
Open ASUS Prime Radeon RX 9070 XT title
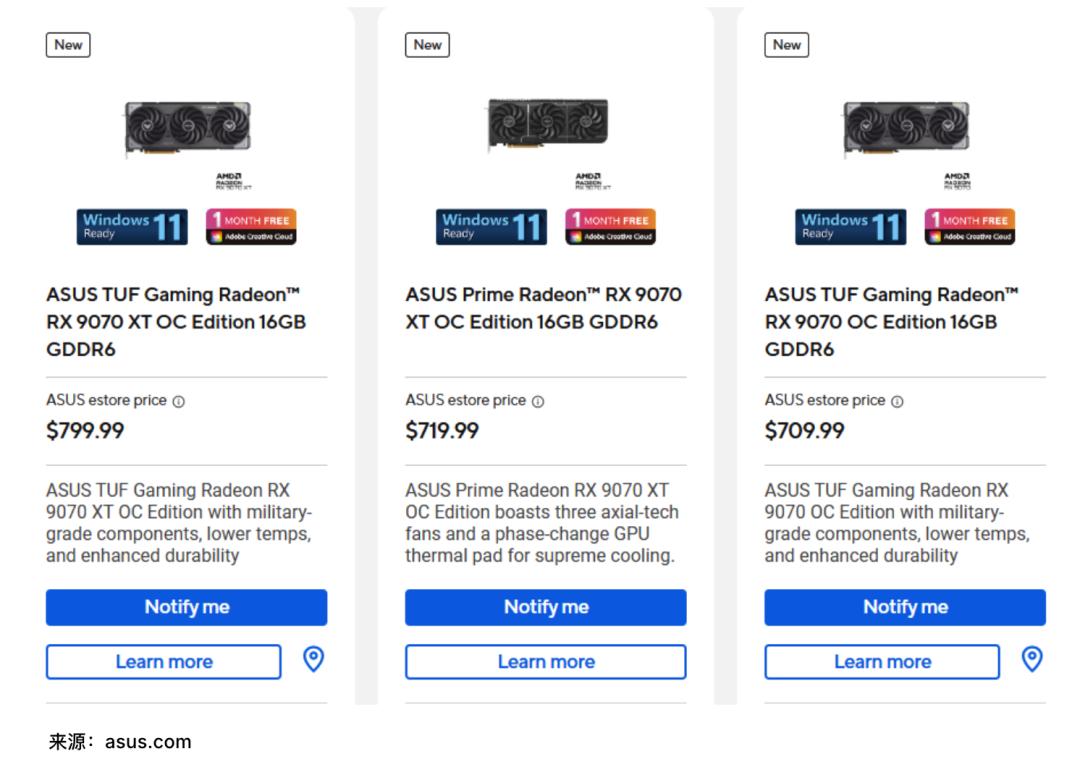[543, 308]
